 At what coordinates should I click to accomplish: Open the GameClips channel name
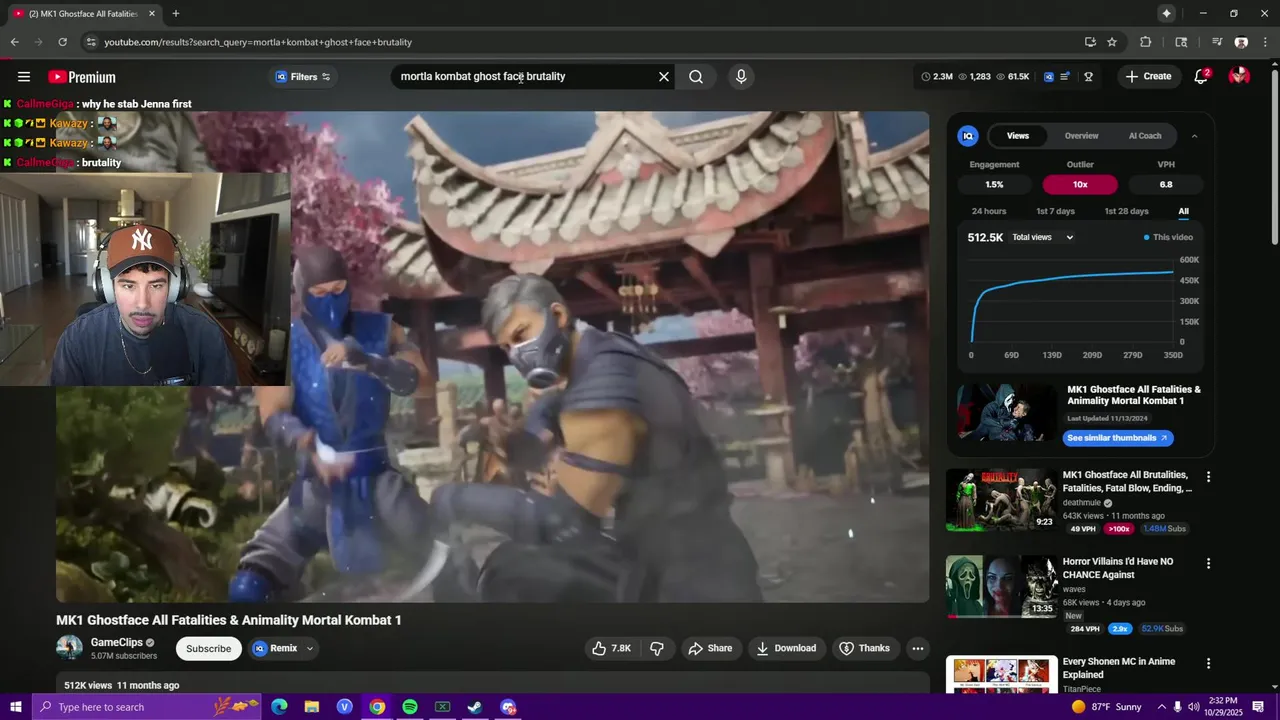[117, 642]
